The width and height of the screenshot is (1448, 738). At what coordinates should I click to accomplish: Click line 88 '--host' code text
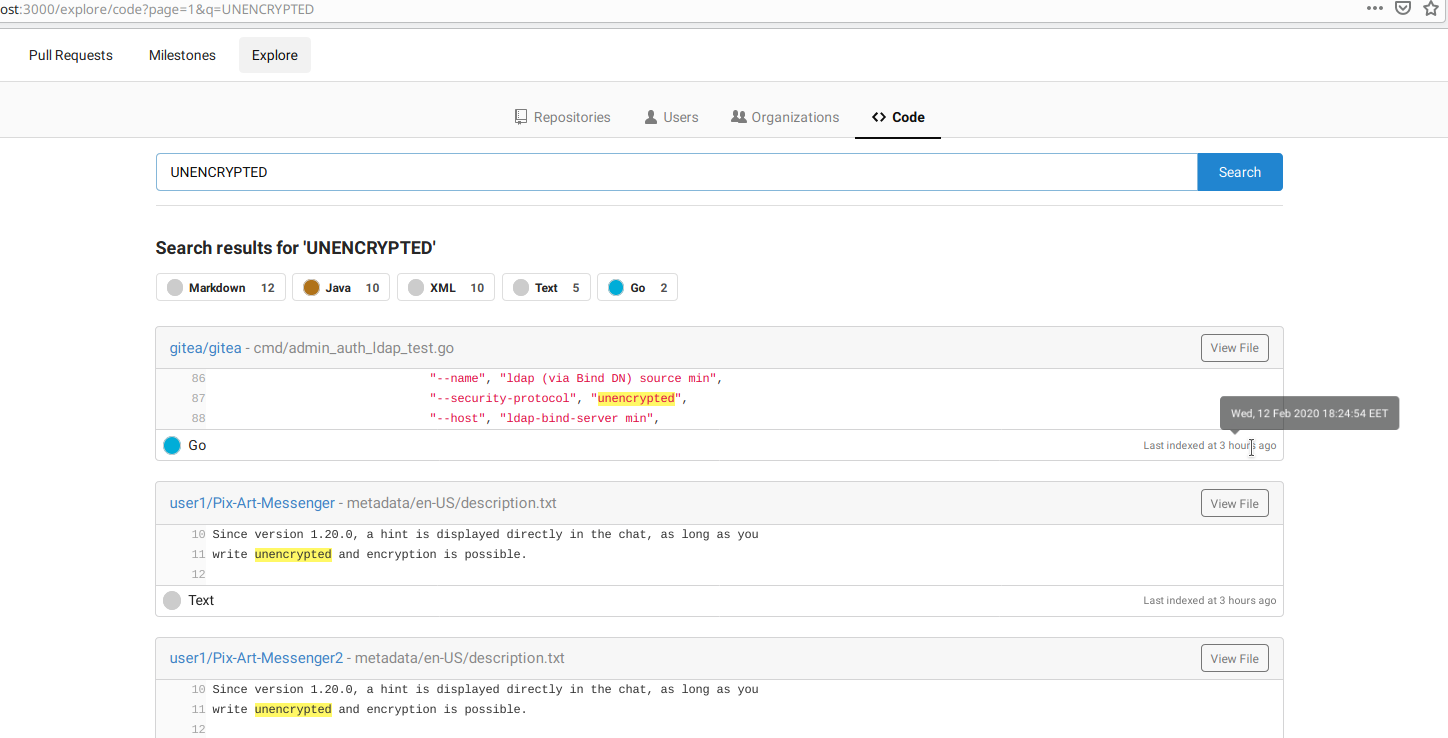pyautogui.click(x=545, y=418)
